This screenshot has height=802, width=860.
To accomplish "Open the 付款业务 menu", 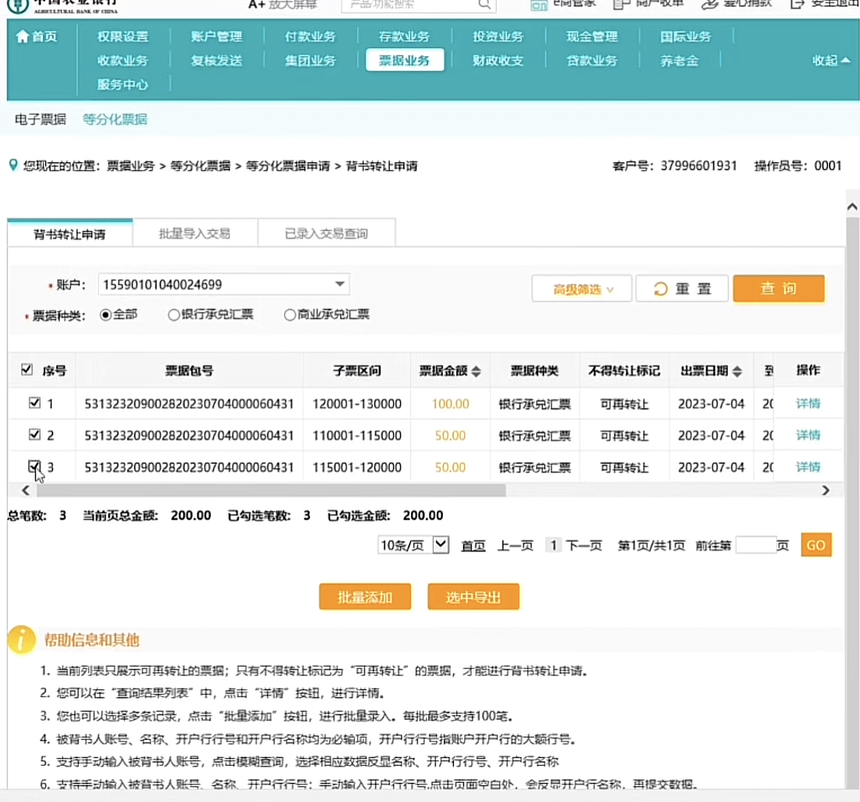I will [x=310, y=37].
